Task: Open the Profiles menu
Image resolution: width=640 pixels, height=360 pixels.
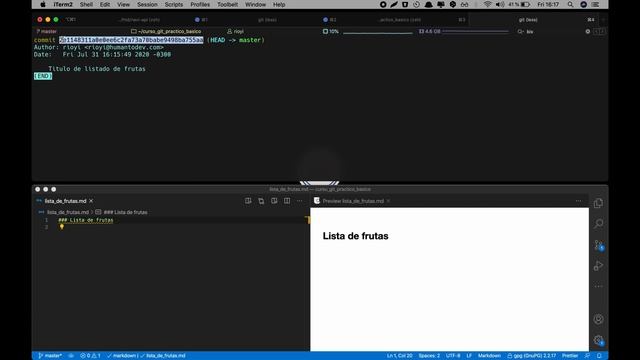Action: coord(200,4)
